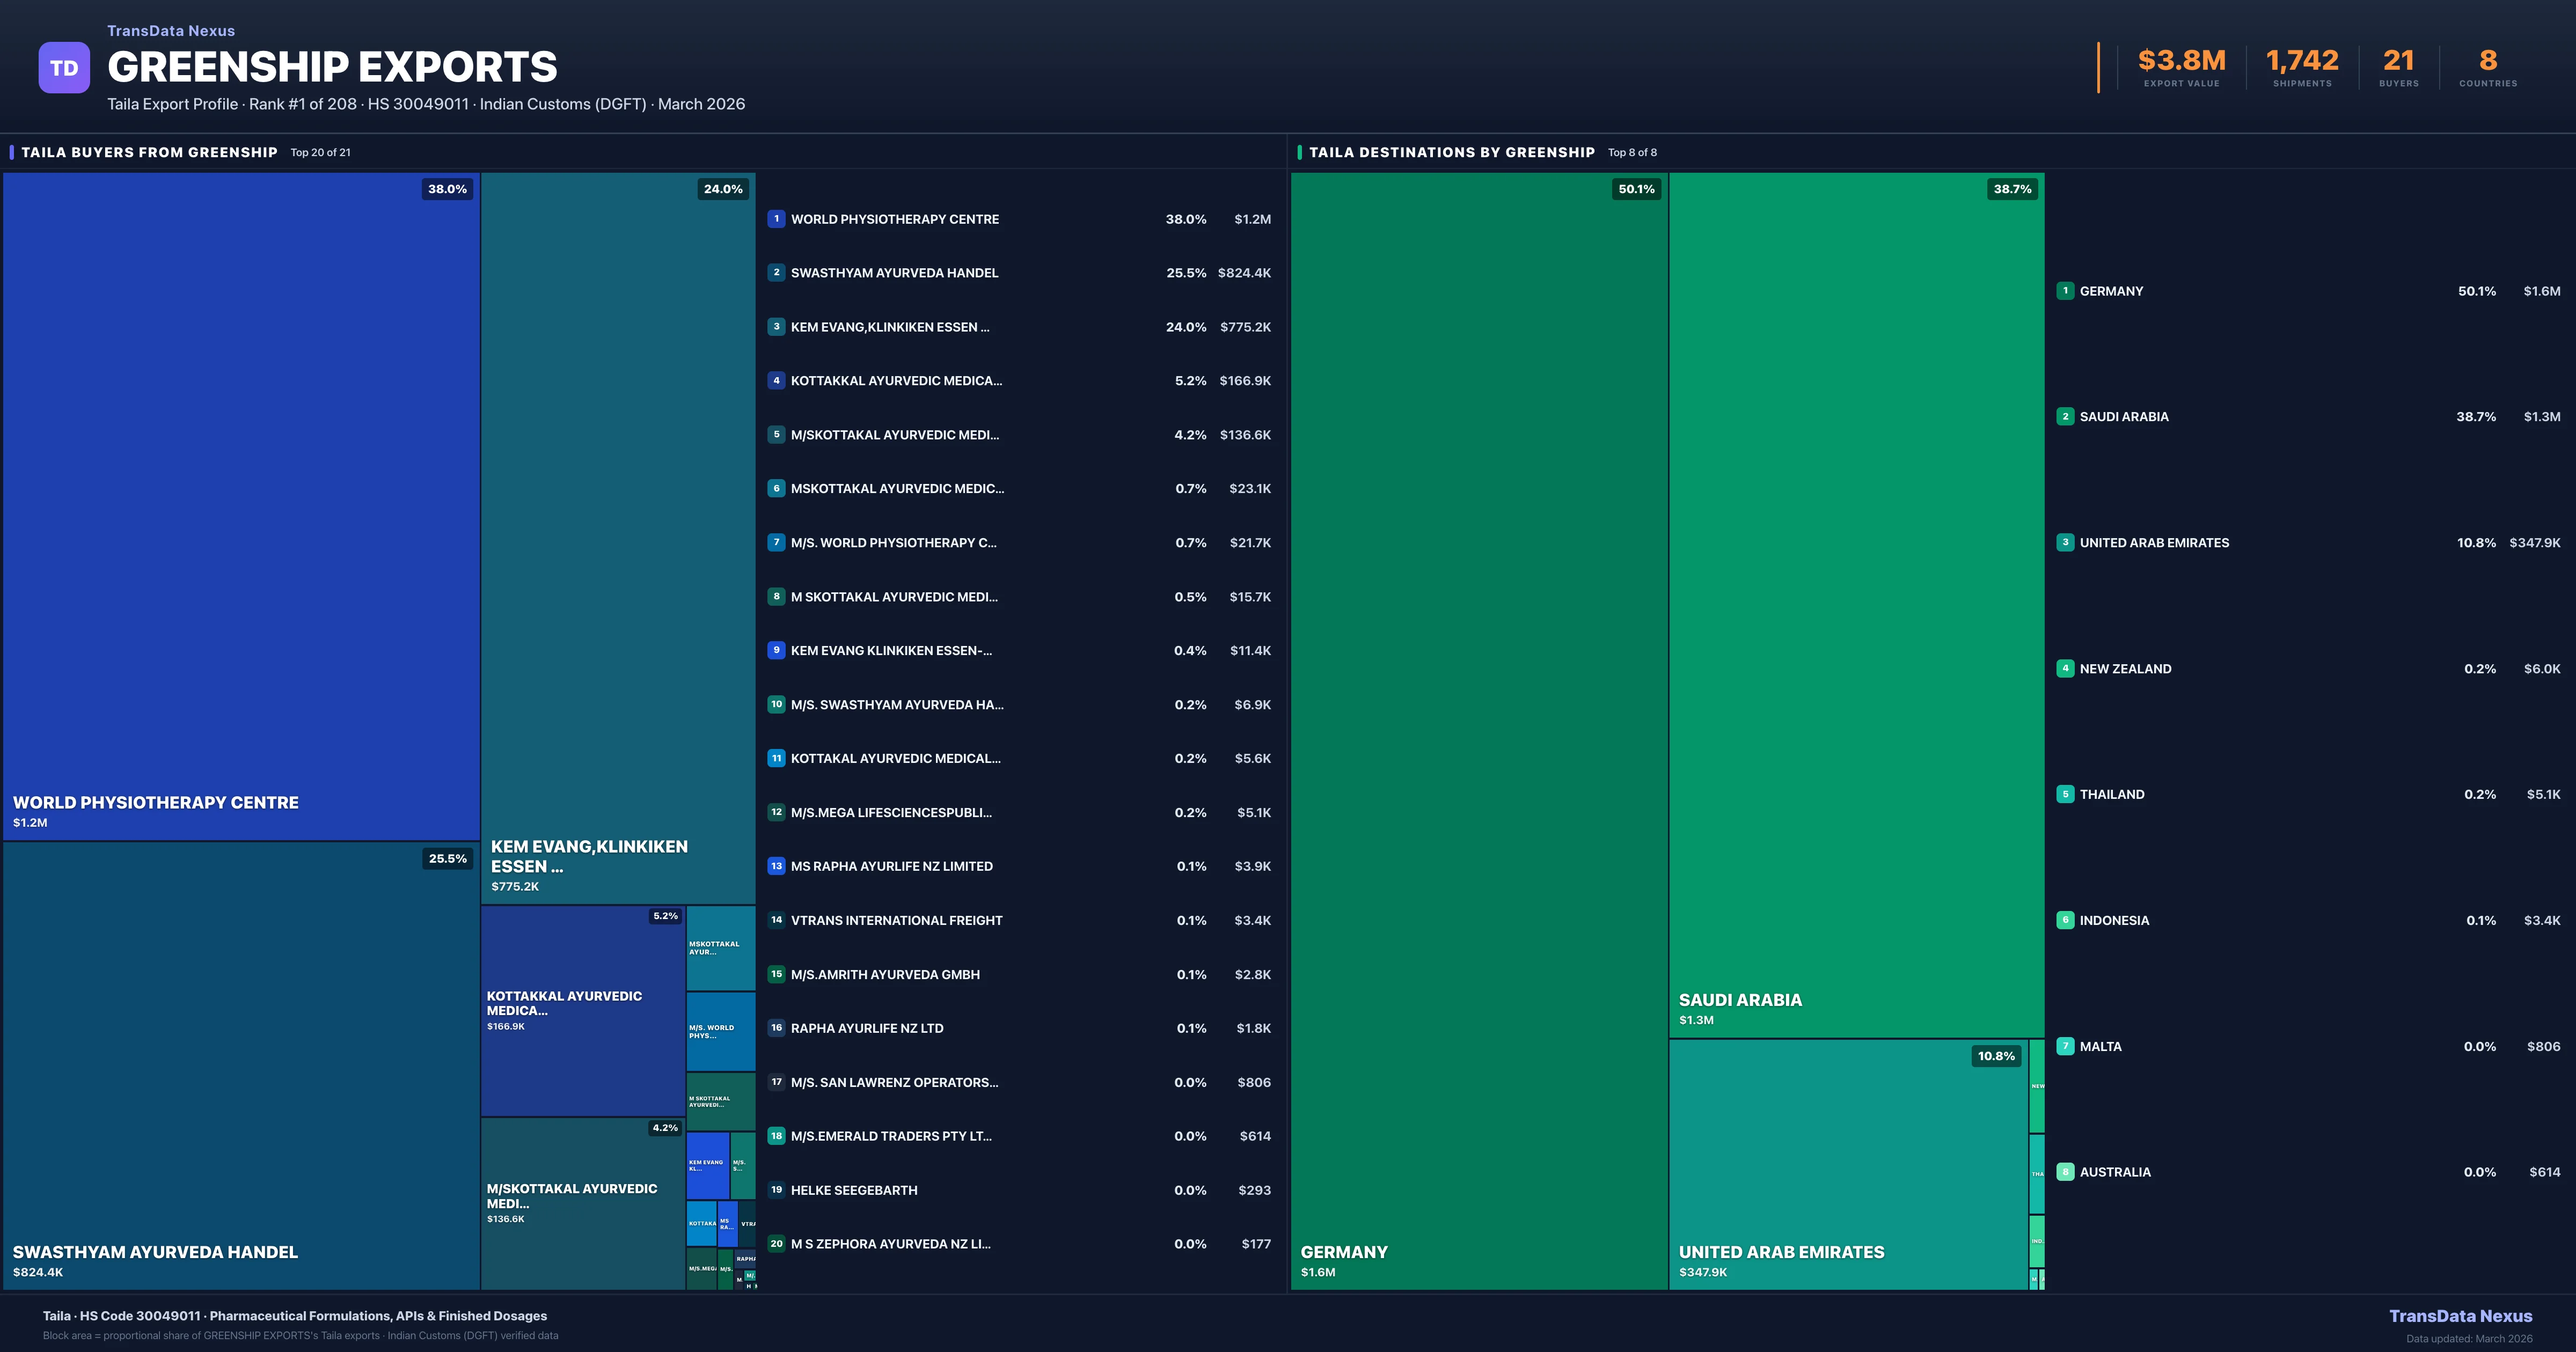The width and height of the screenshot is (2576, 1352).
Task: Click the Saudi Arabia treemap block
Action: [x=1856, y=605]
